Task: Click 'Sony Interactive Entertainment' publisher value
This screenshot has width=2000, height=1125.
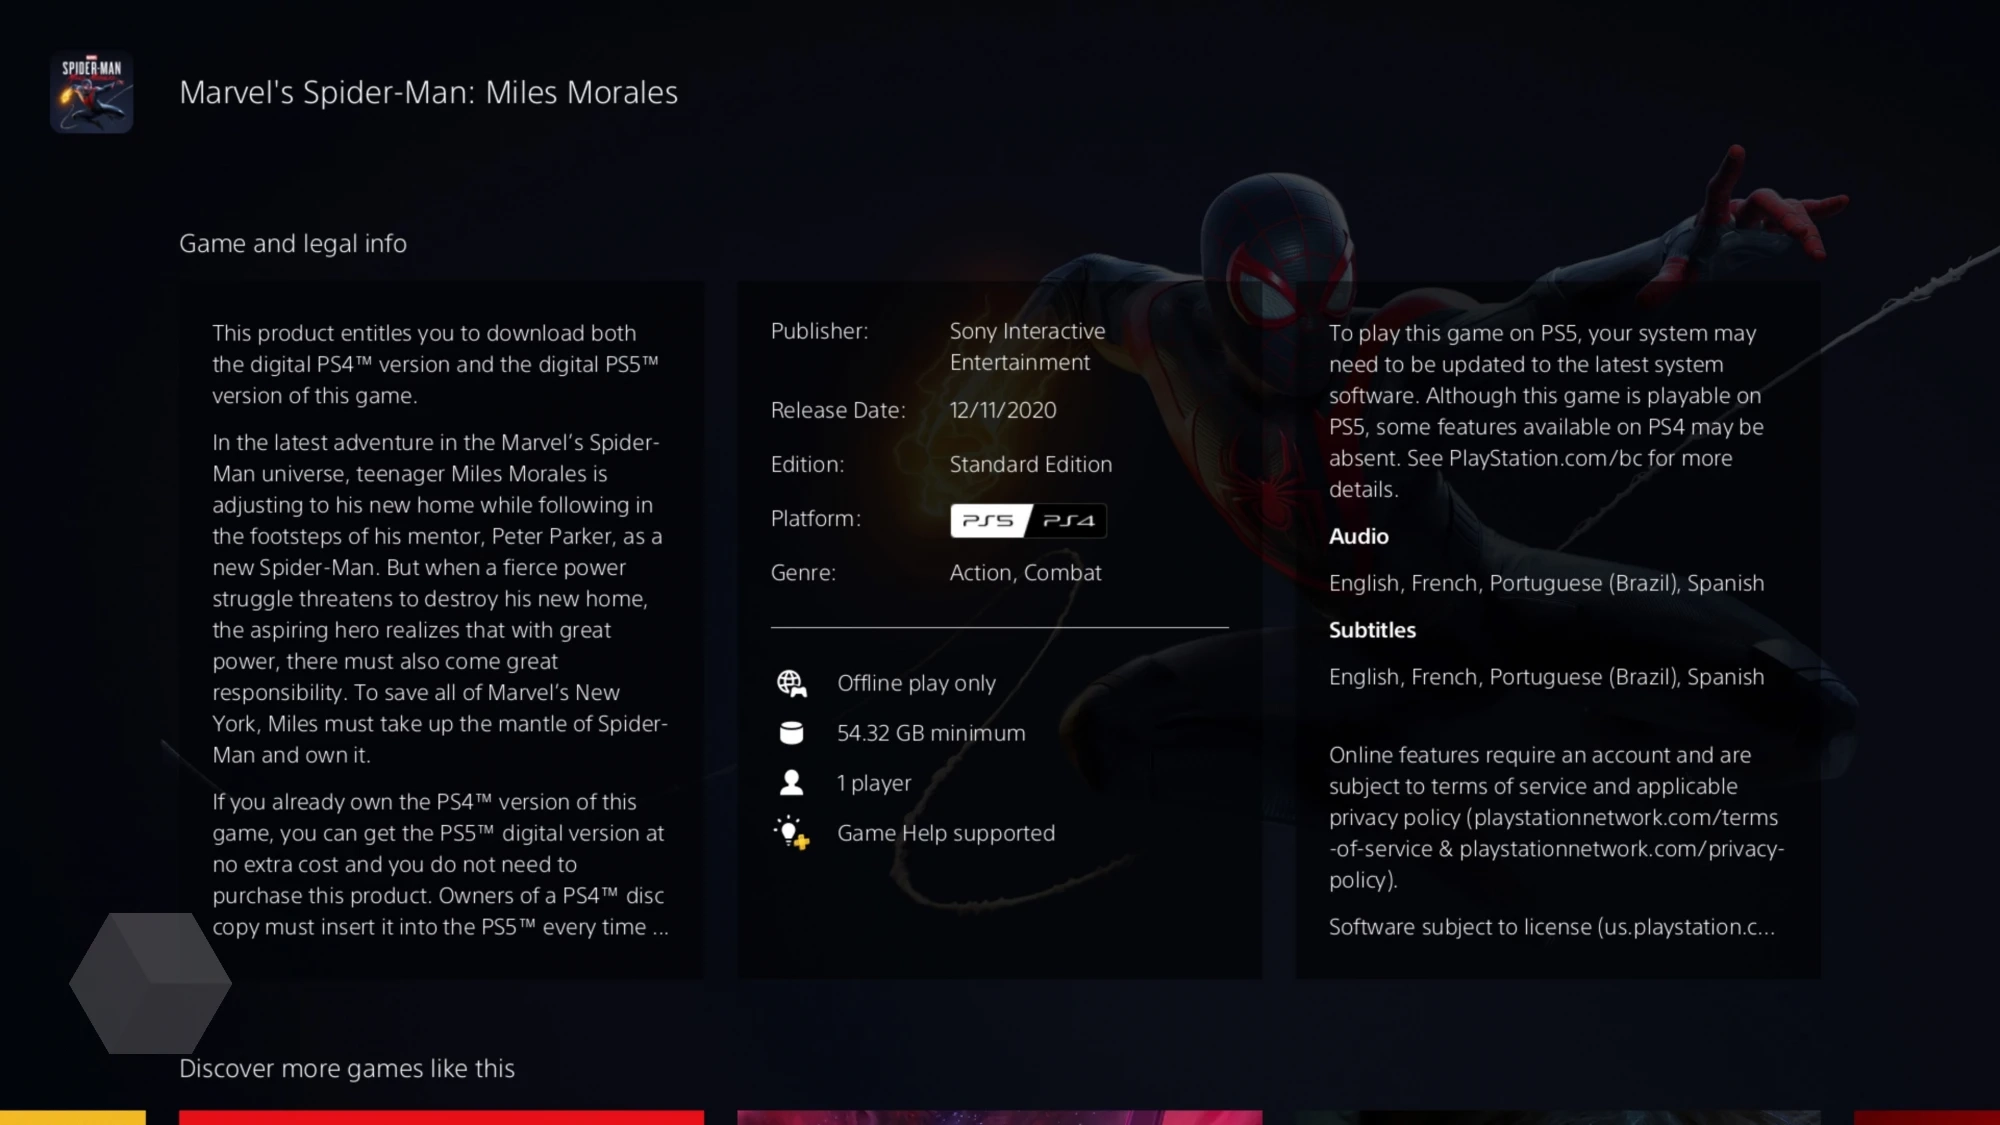Action: coord(1028,346)
